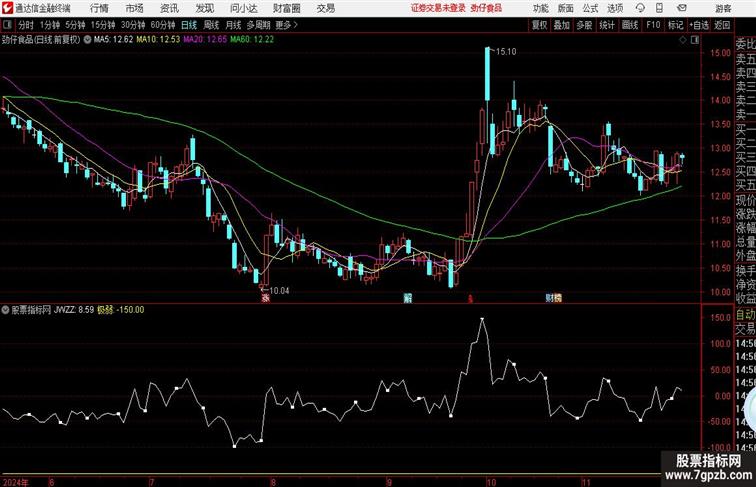756x487 pixels.
Task: Click the 叠加 overlay button
Action: click(x=562, y=25)
